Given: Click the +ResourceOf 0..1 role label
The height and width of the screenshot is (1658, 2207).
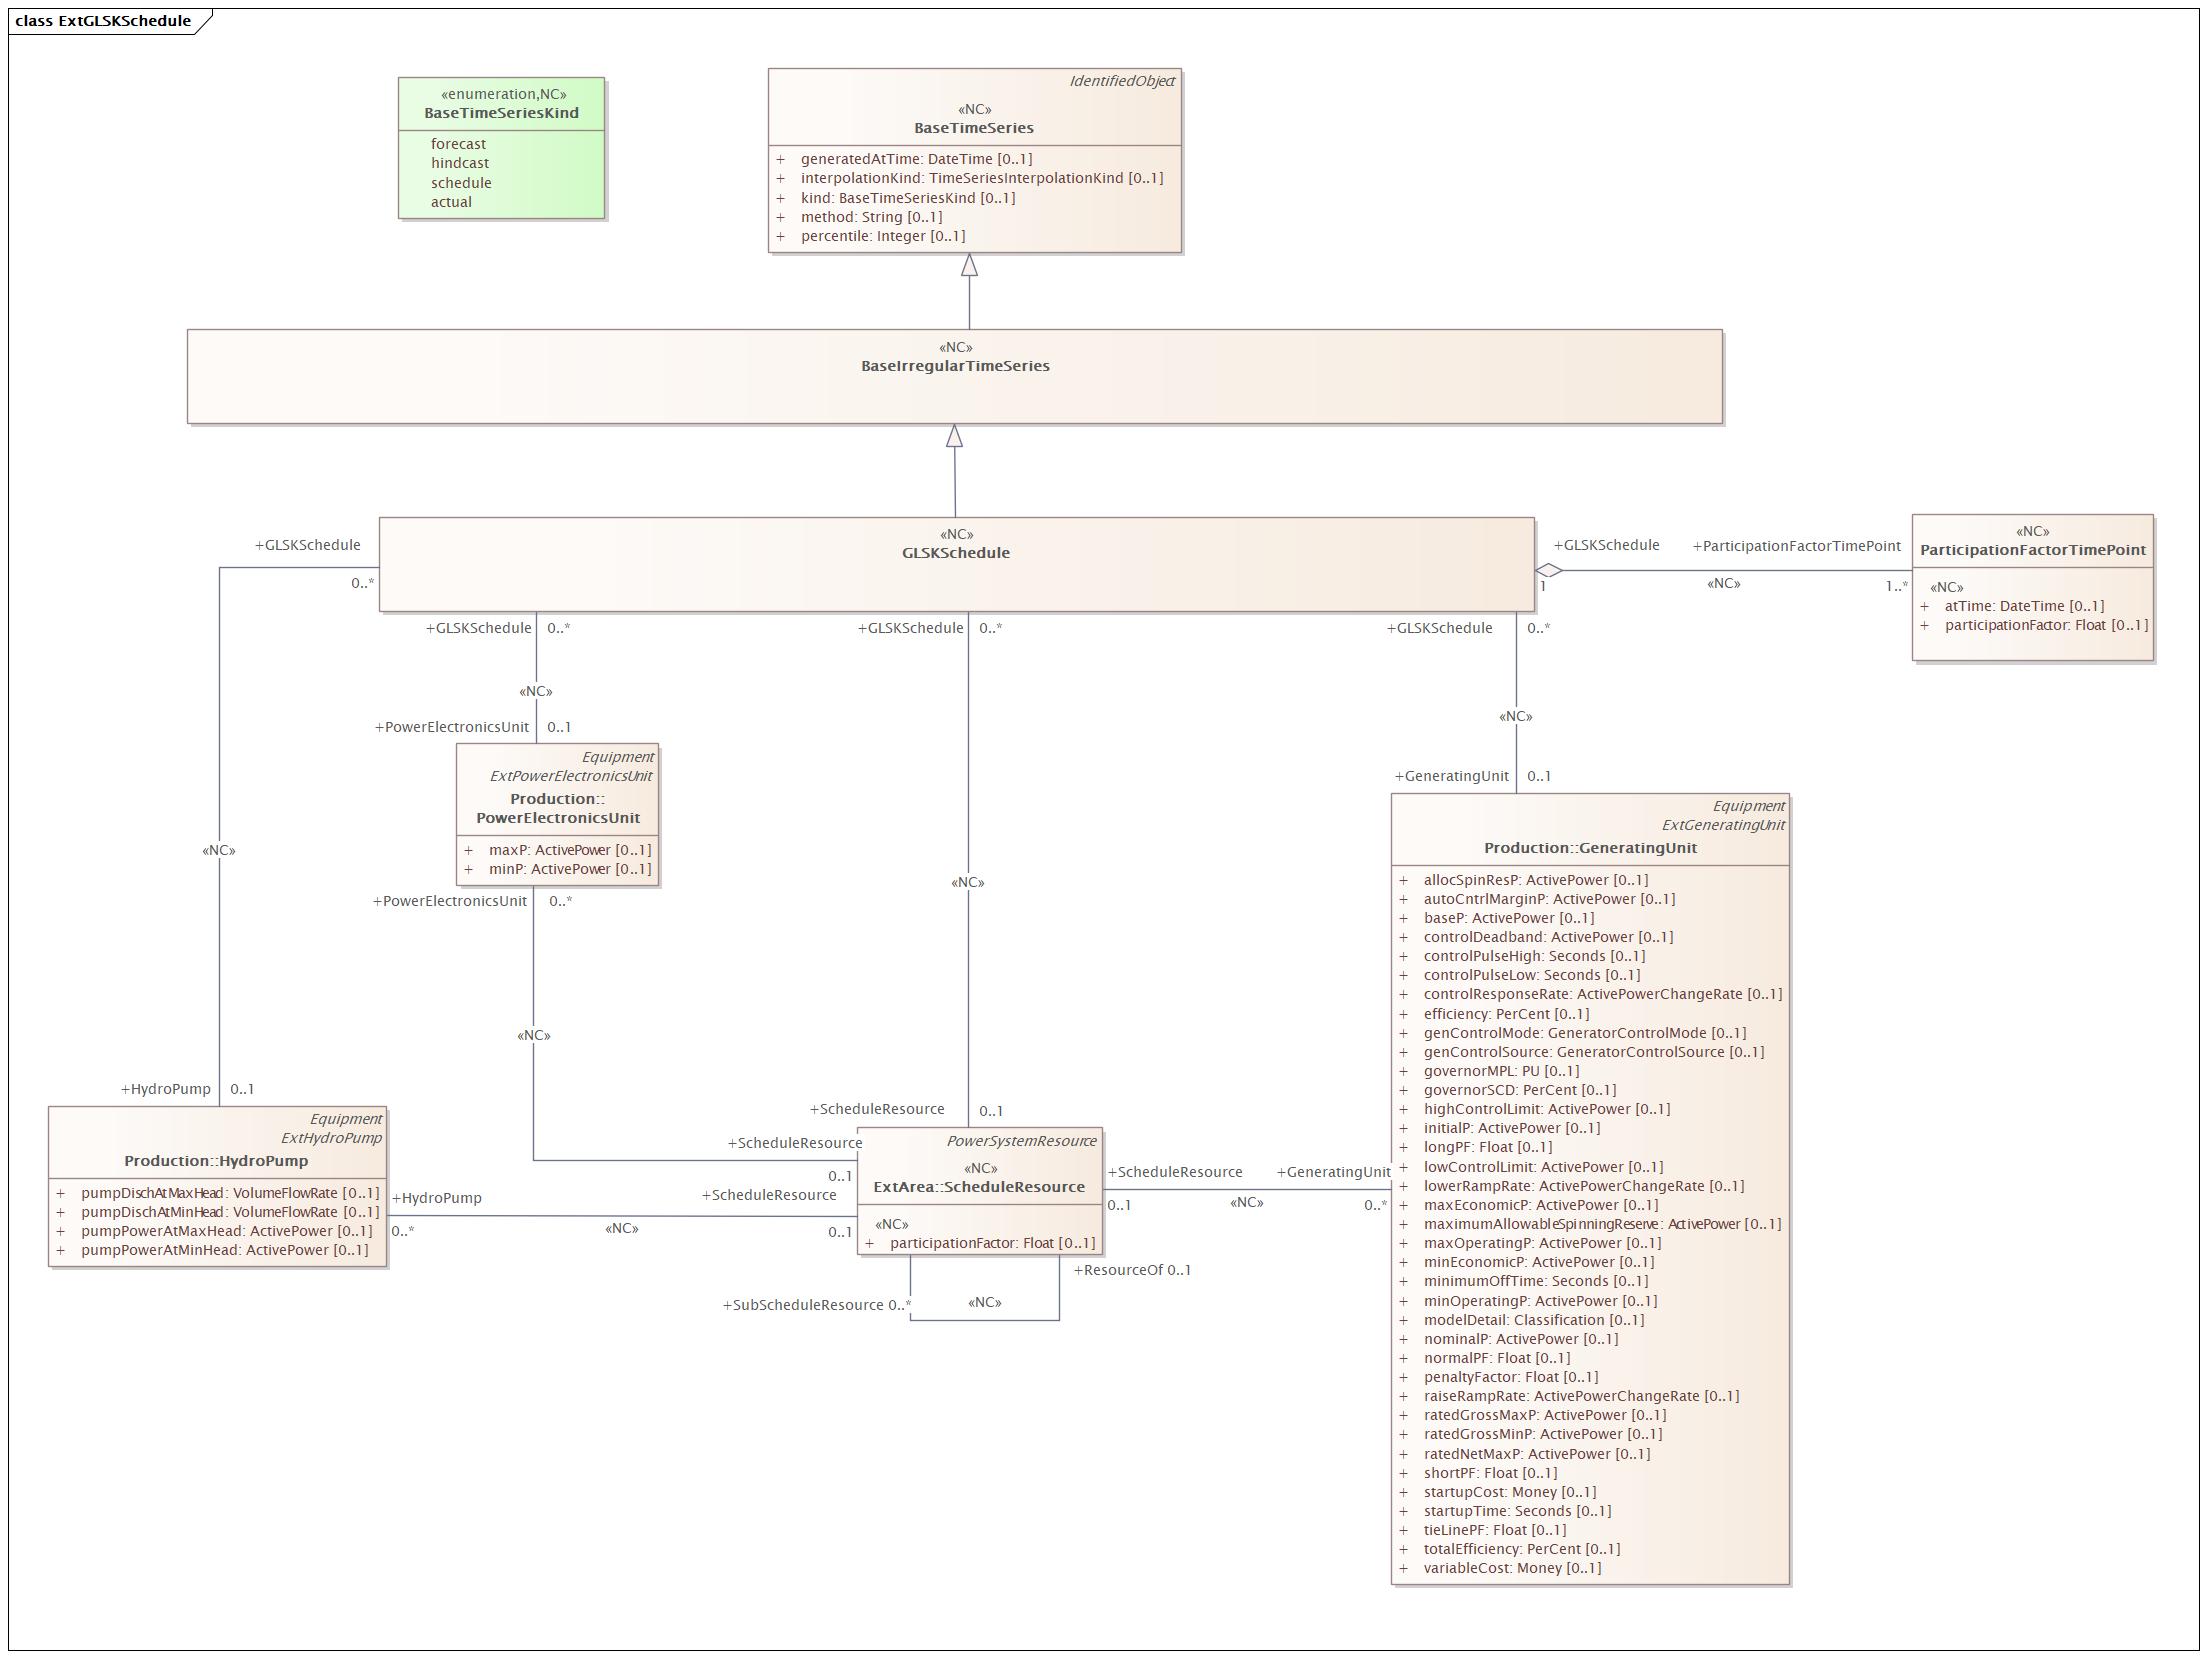Looking at the screenshot, I should click(x=1132, y=1270).
